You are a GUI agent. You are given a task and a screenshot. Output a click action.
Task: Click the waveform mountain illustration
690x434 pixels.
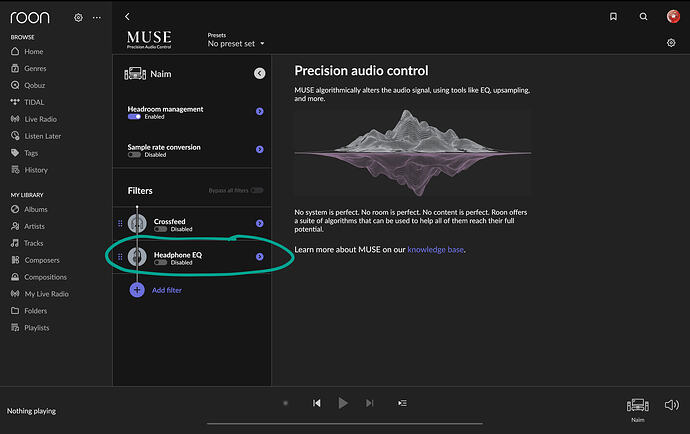(413, 152)
